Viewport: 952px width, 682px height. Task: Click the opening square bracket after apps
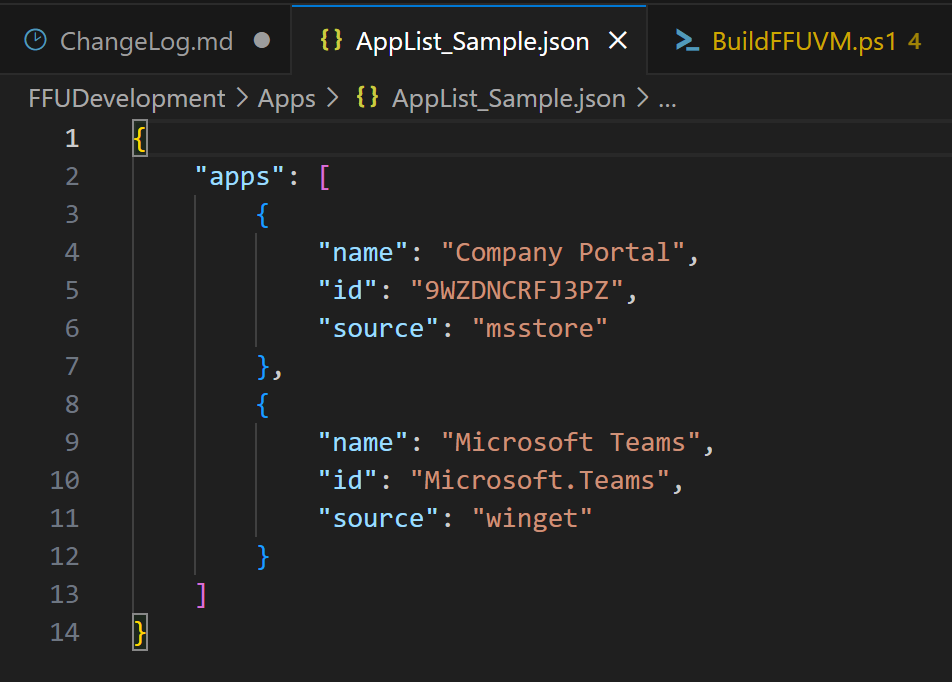pos(324,177)
